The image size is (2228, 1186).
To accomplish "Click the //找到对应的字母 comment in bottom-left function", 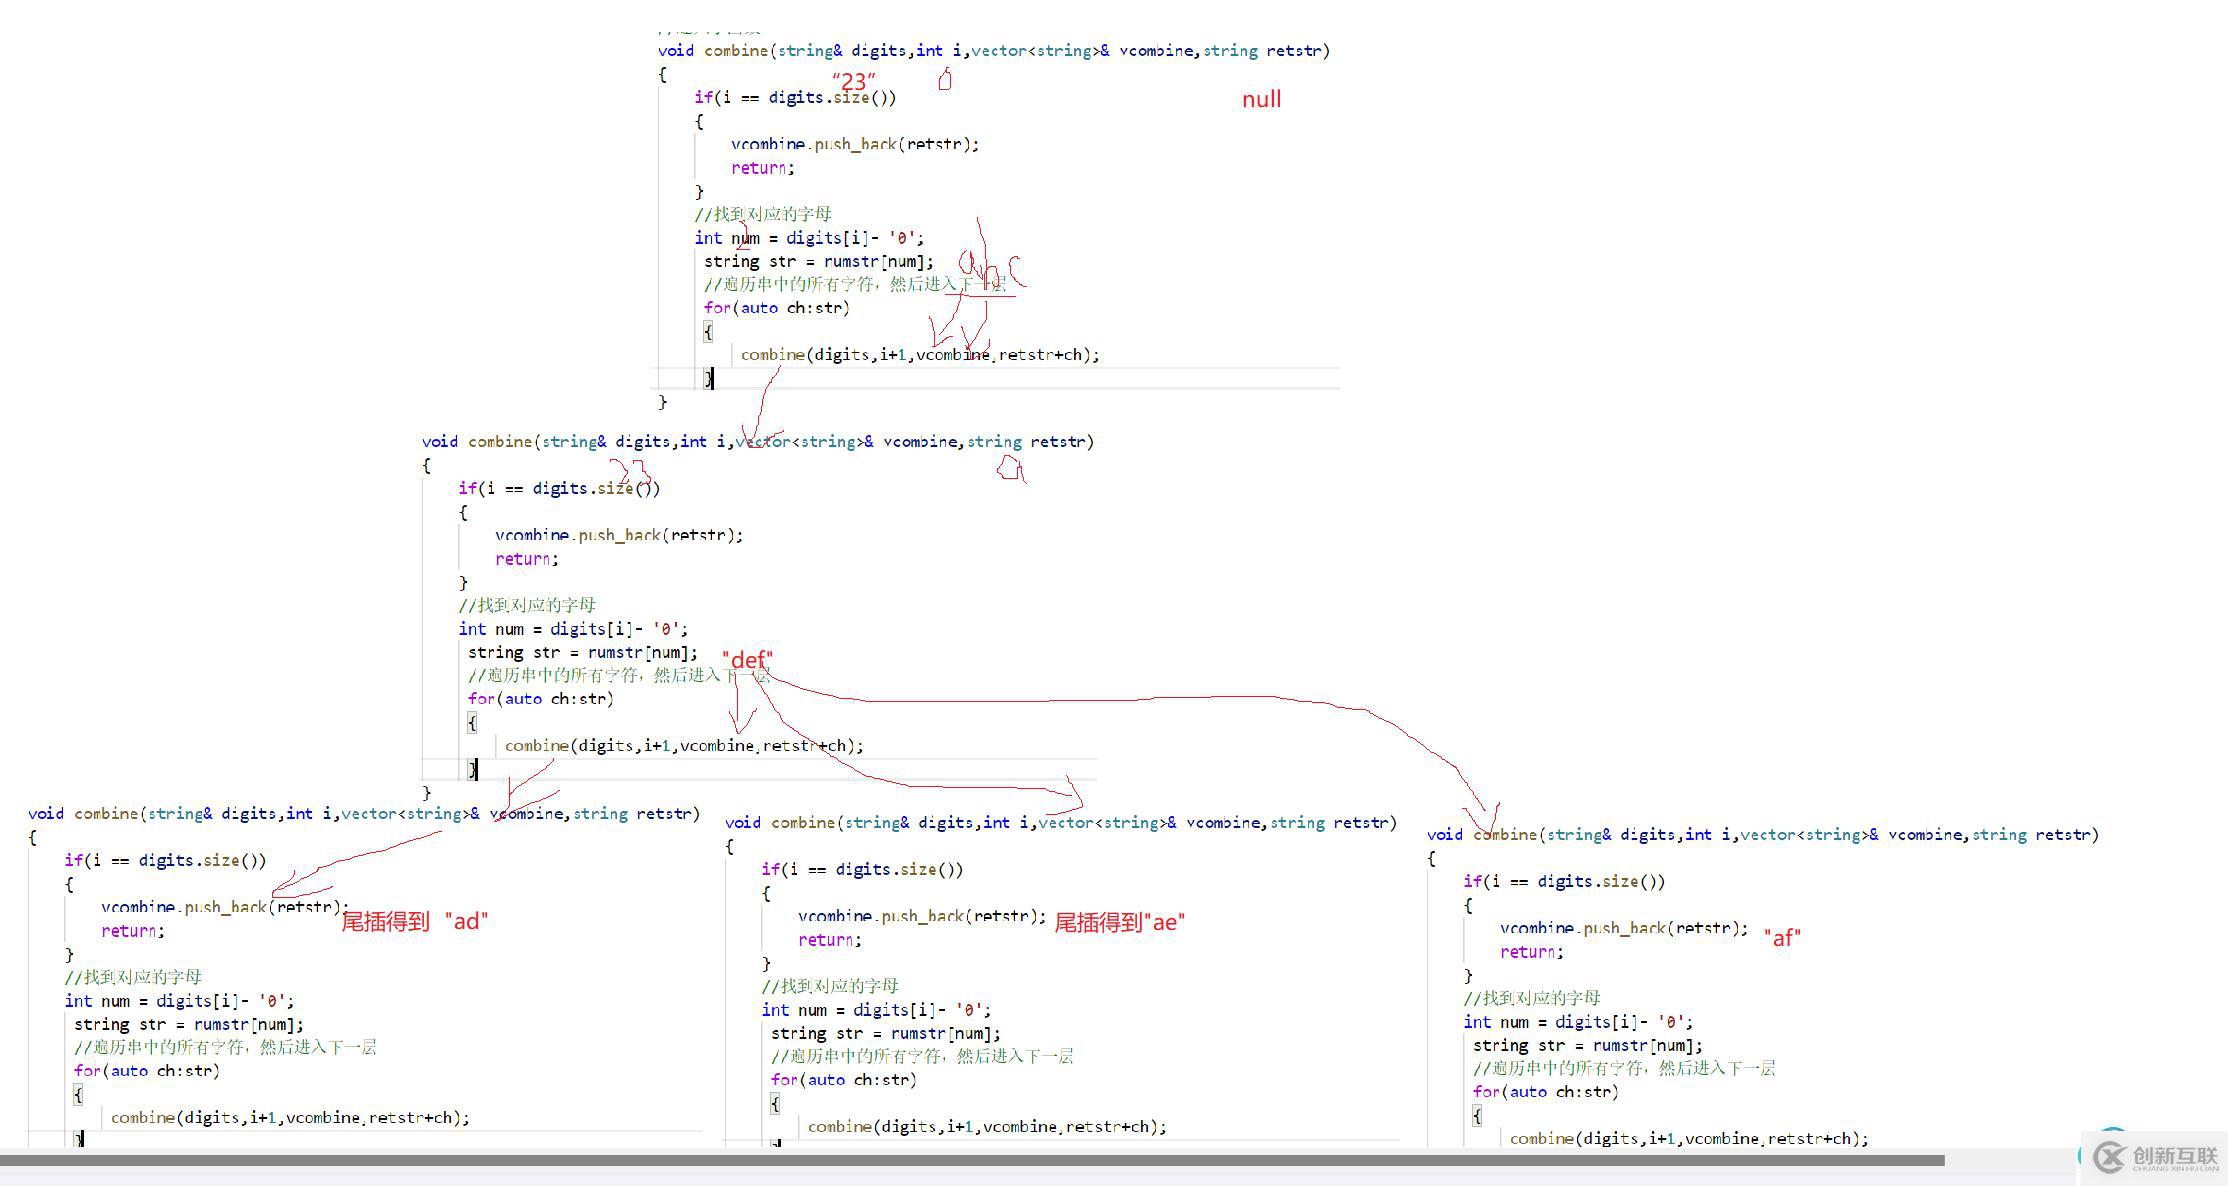I will coord(133,977).
